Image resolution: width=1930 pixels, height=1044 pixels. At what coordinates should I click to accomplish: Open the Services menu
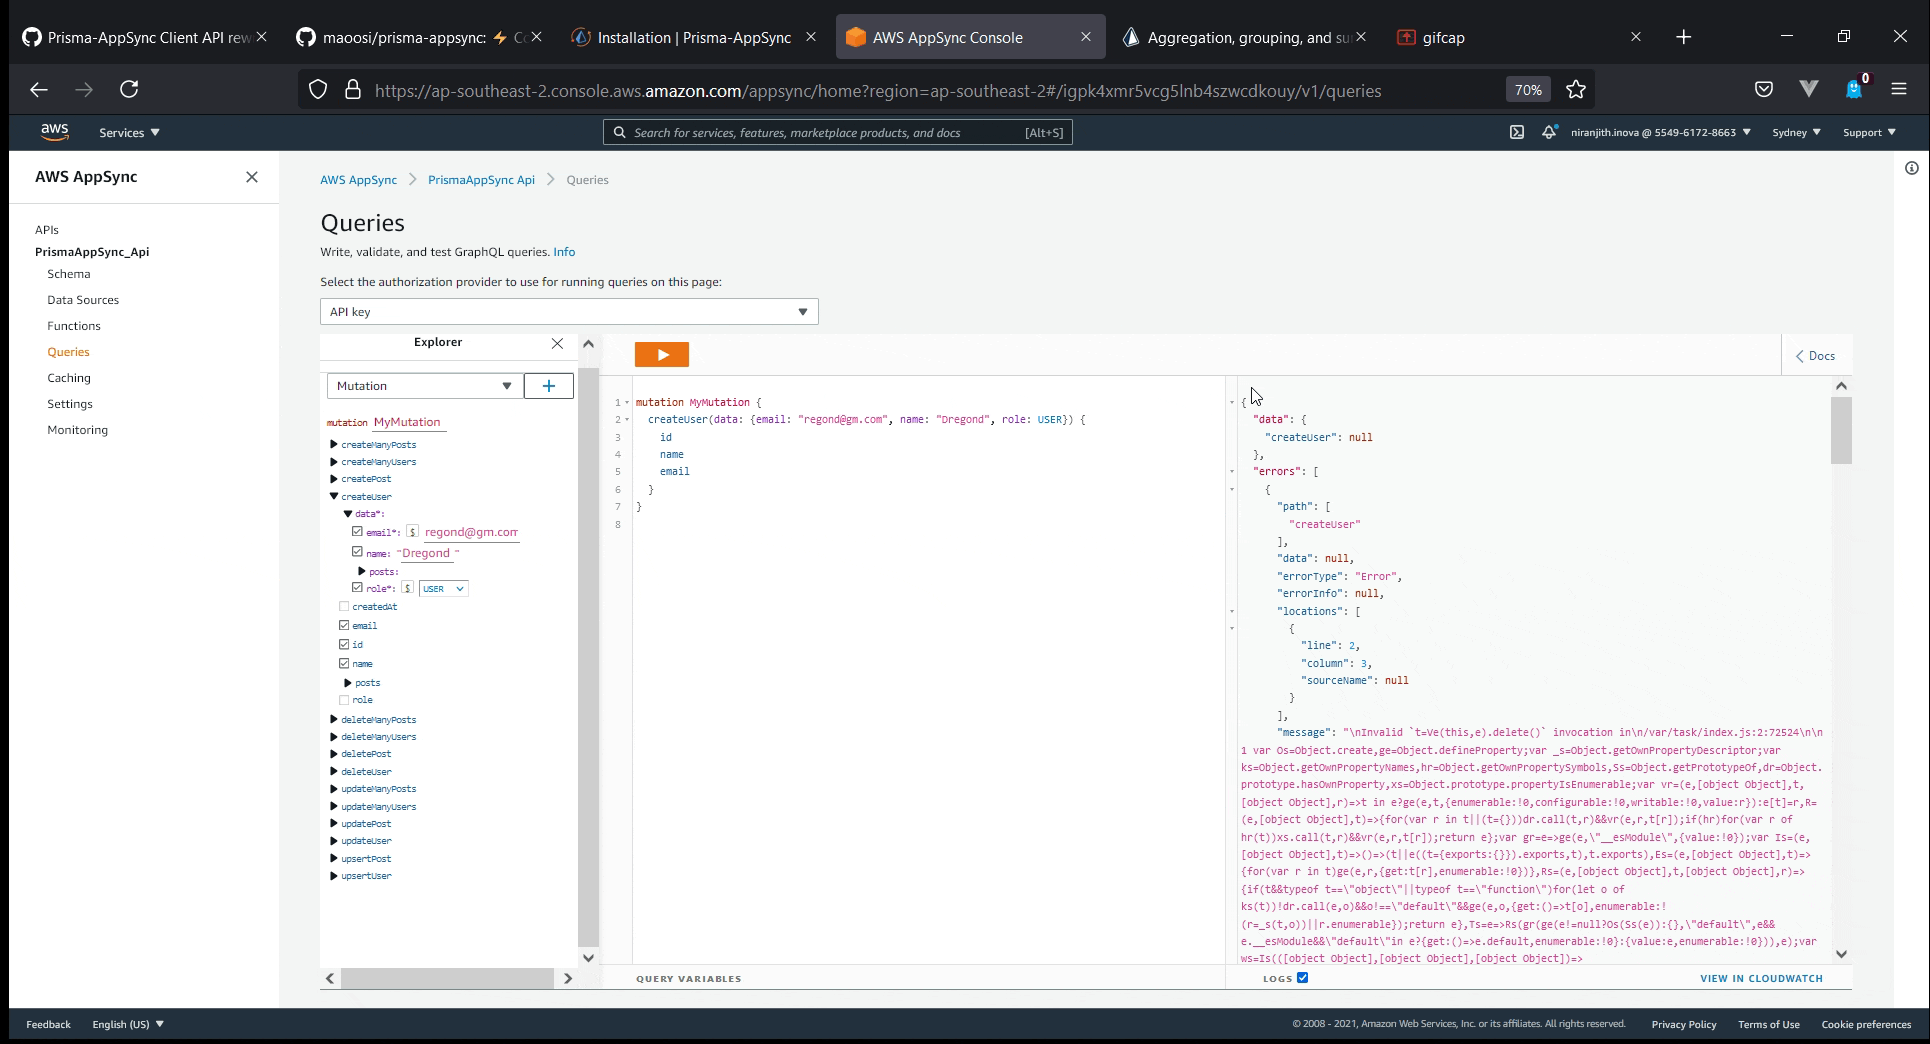point(129,132)
